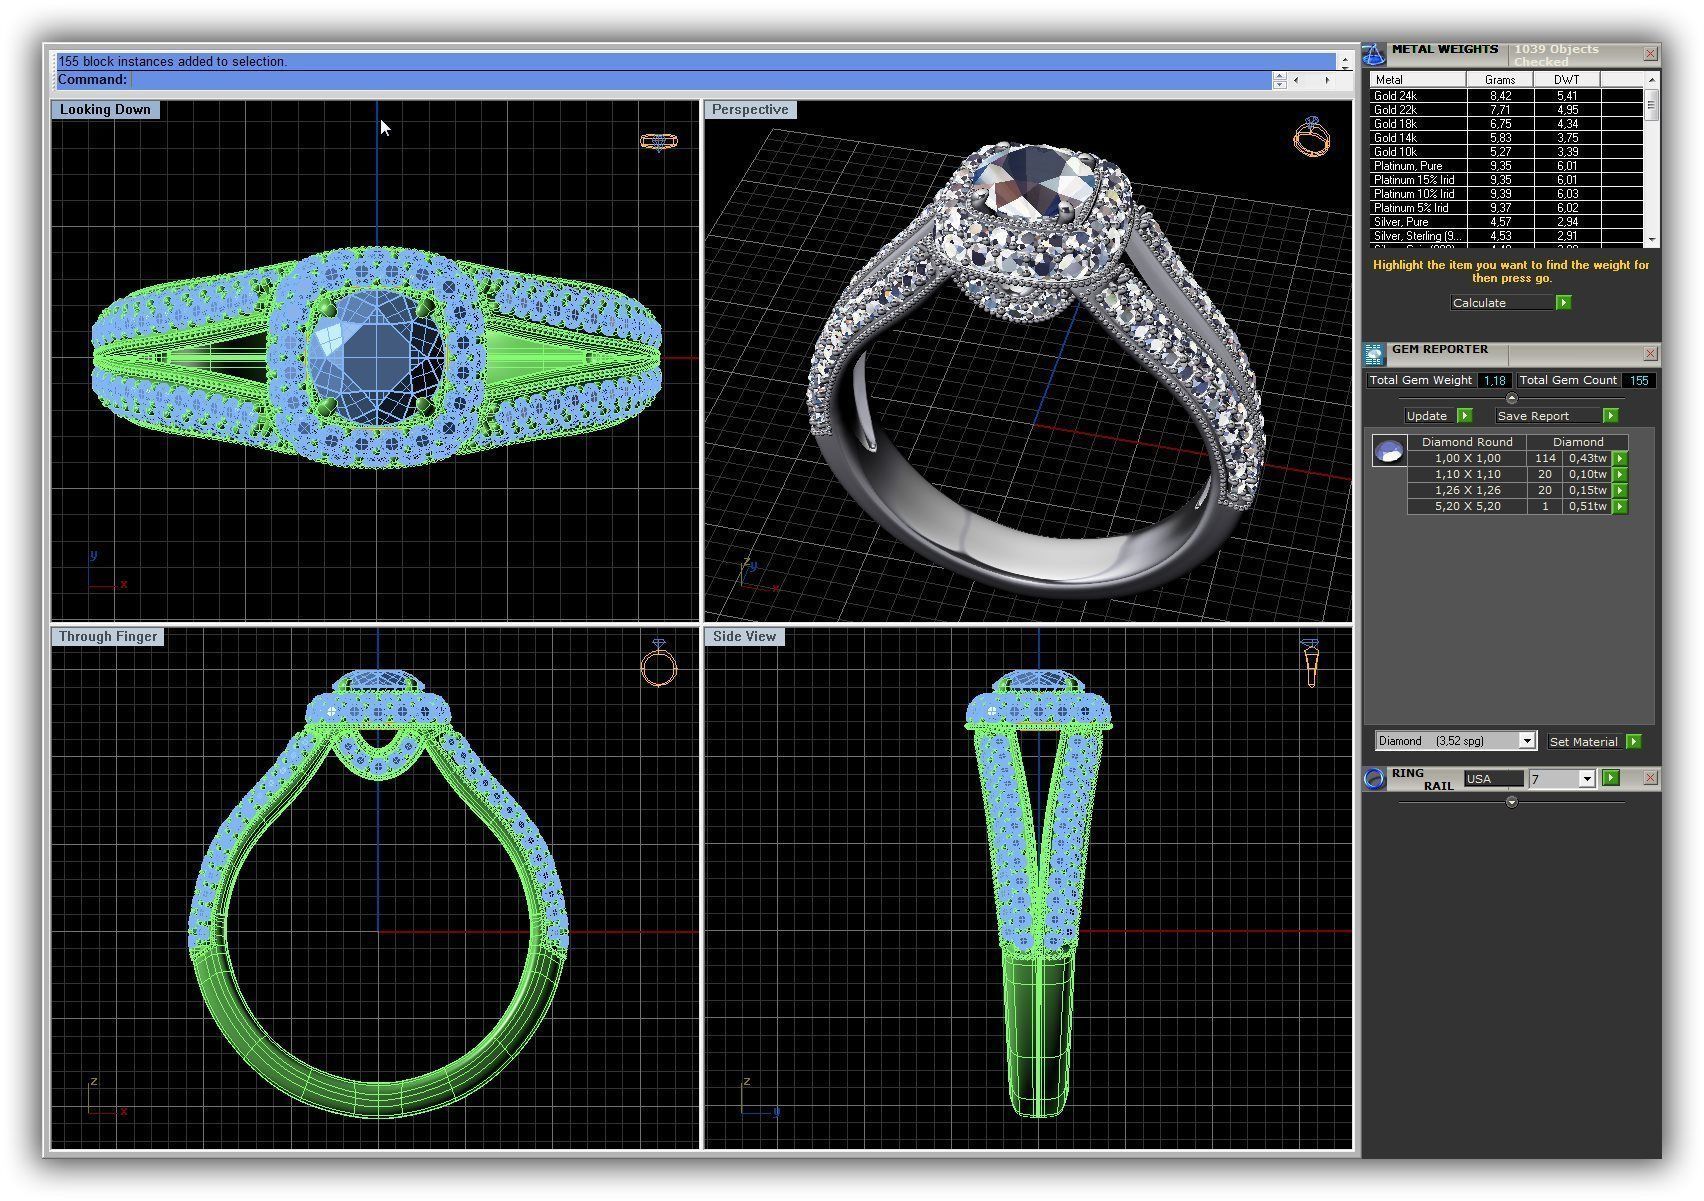This screenshot has width=1704, height=1201.
Task: Click green arrow for 1,00 X 1,00 row
Action: tap(1620, 459)
